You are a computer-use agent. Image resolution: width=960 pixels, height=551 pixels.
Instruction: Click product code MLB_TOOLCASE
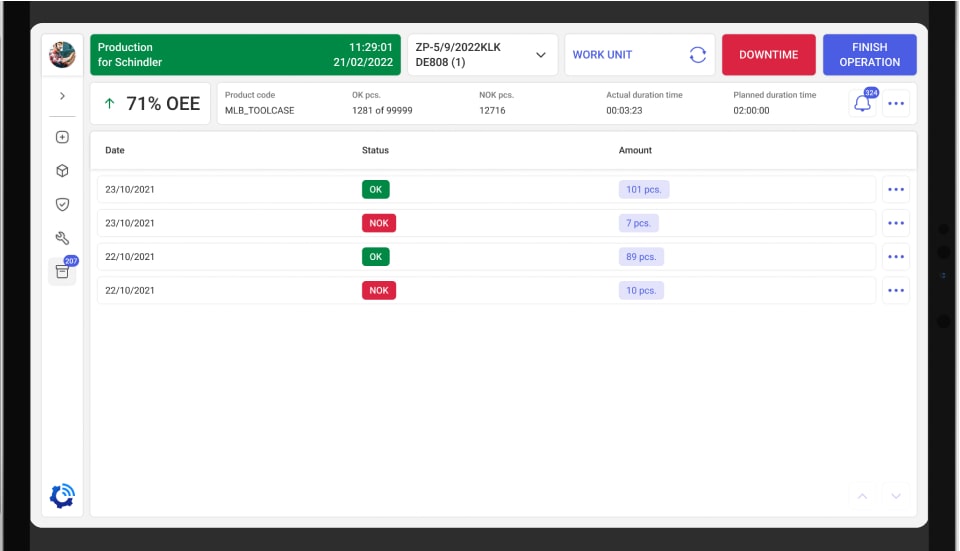tap(260, 110)
